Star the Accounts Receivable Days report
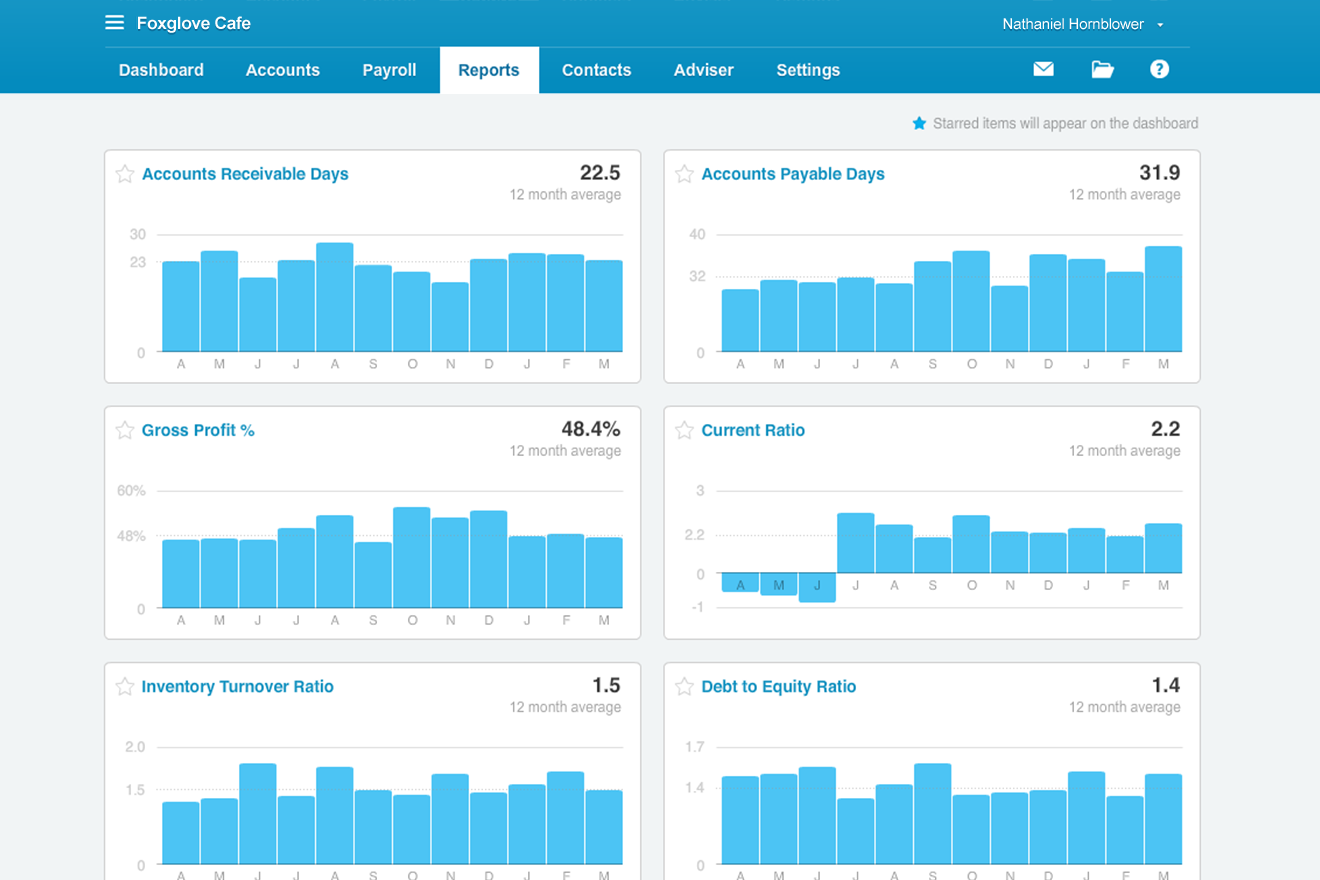1320x880 pixels. coord(124,173)
